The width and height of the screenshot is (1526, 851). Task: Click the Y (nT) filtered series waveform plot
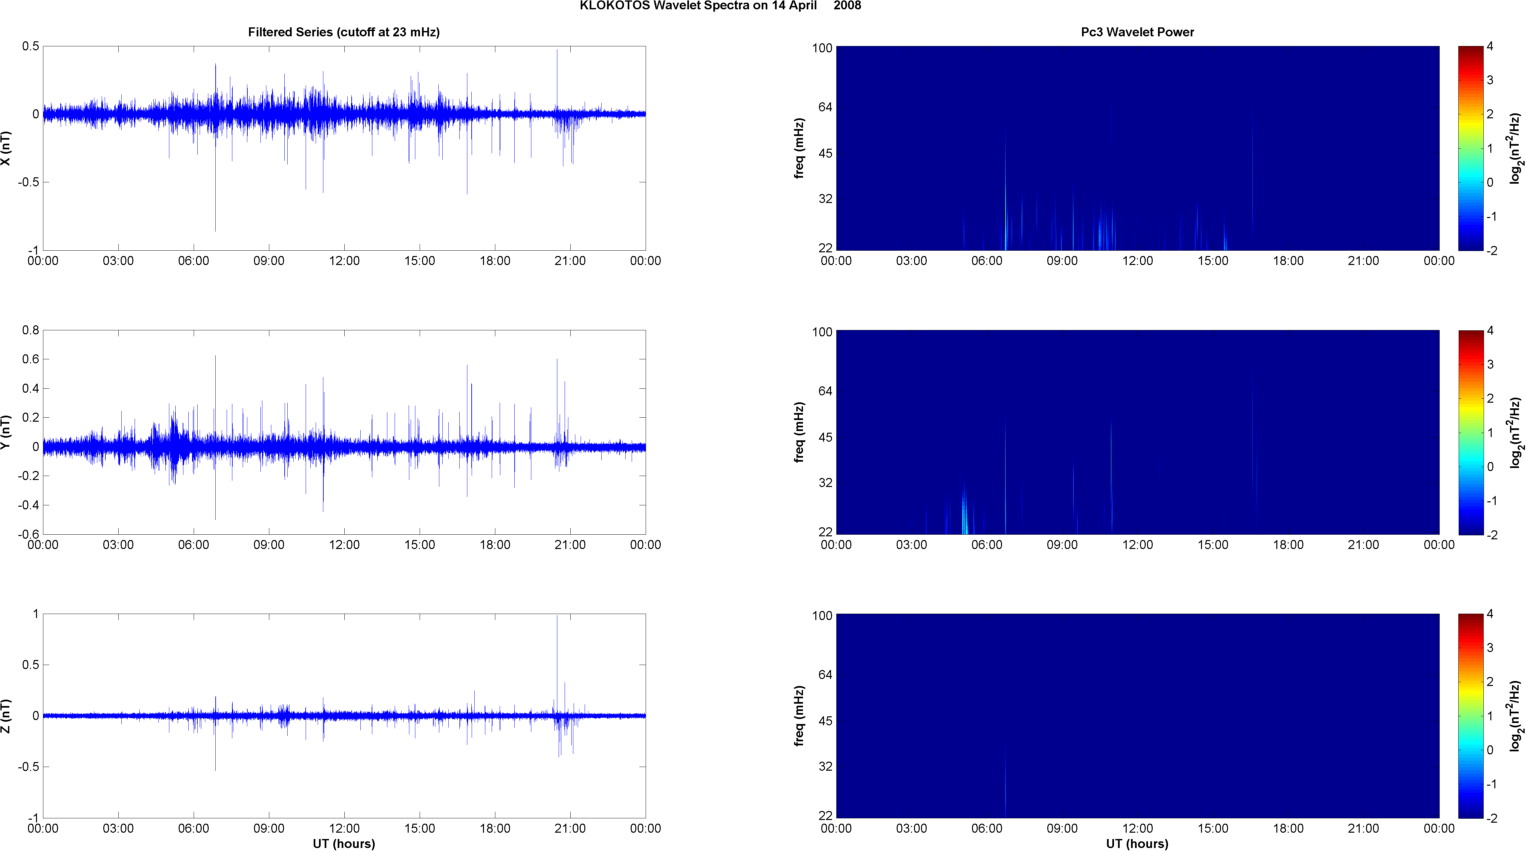[x=344, y=432]
